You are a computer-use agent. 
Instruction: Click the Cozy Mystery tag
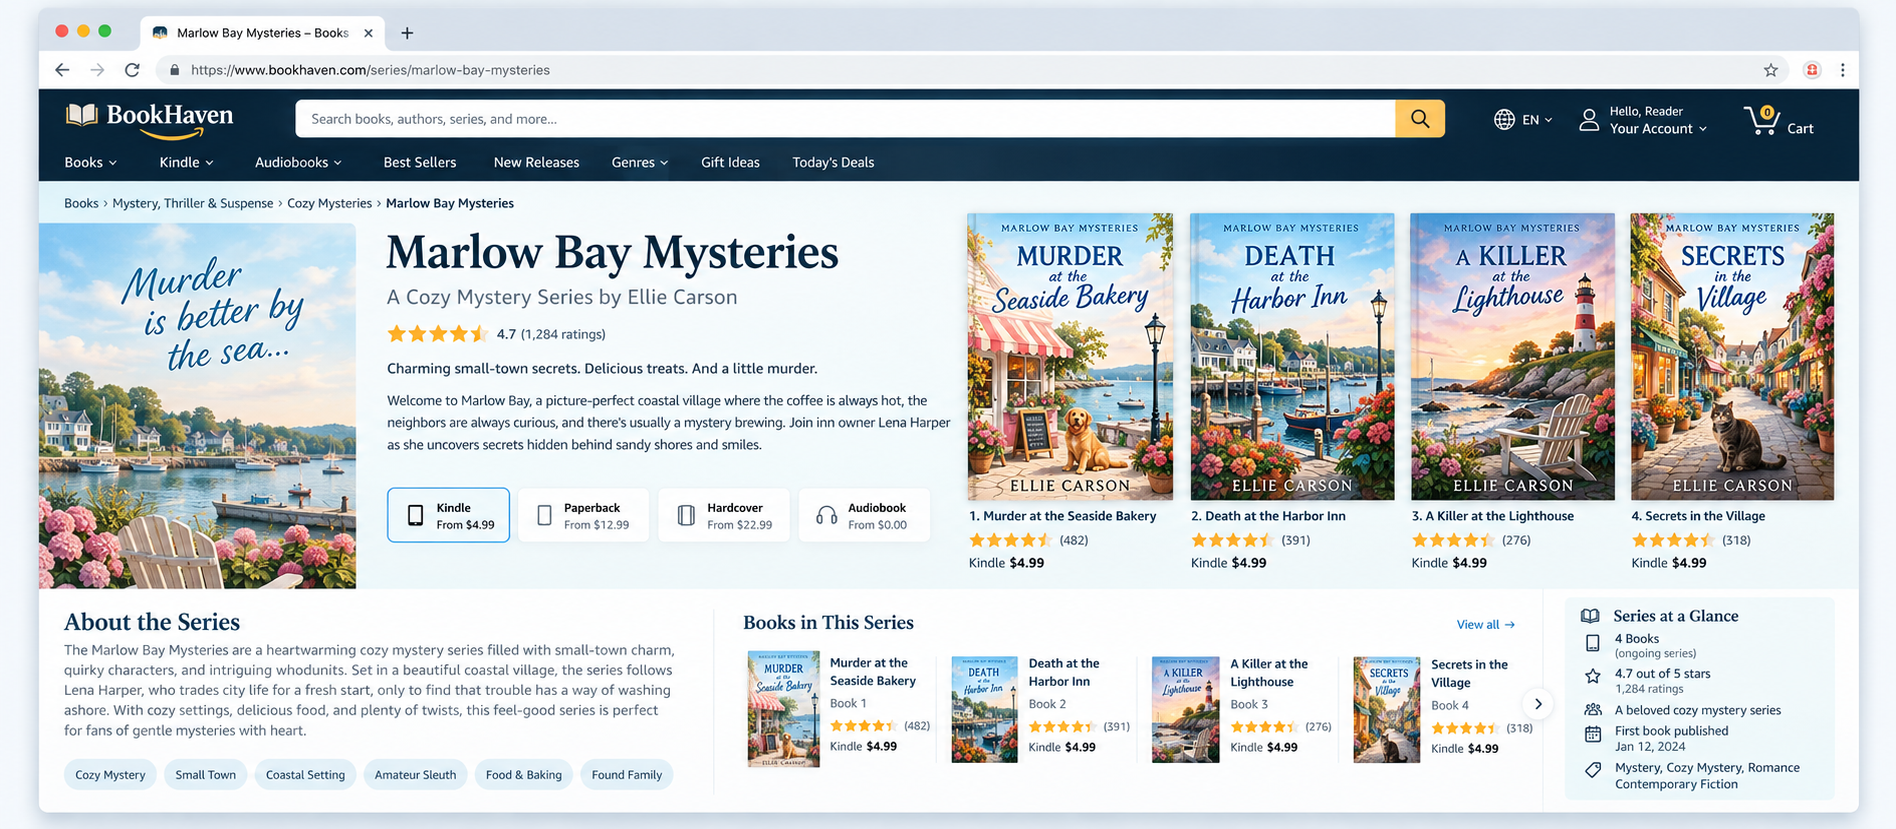110,775
